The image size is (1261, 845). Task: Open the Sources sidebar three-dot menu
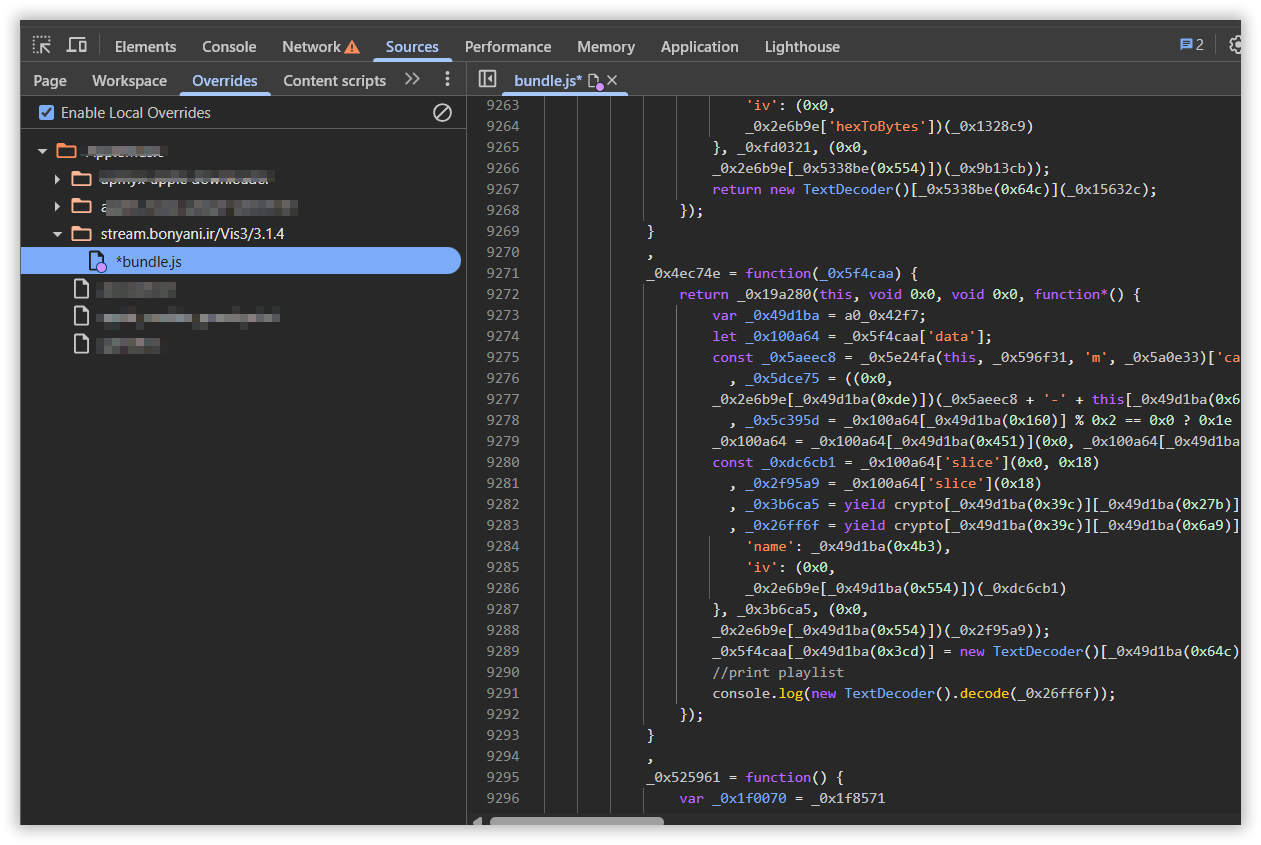pos(447,80)
